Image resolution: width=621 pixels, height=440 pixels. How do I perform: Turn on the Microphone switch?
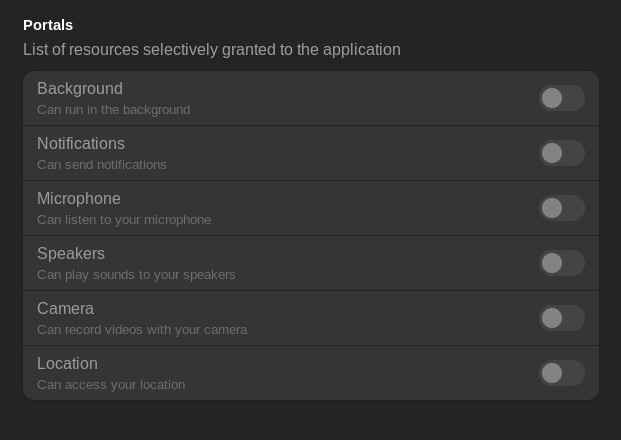[x=562, y=208]
